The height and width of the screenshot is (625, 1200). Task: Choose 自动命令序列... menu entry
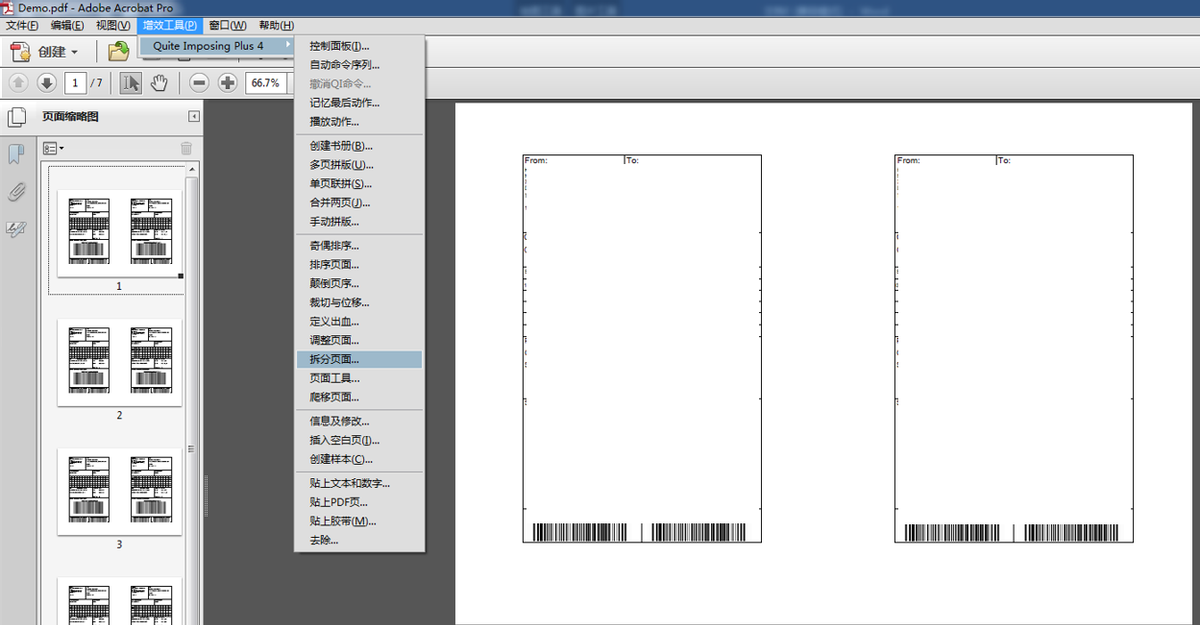point(360,65)
